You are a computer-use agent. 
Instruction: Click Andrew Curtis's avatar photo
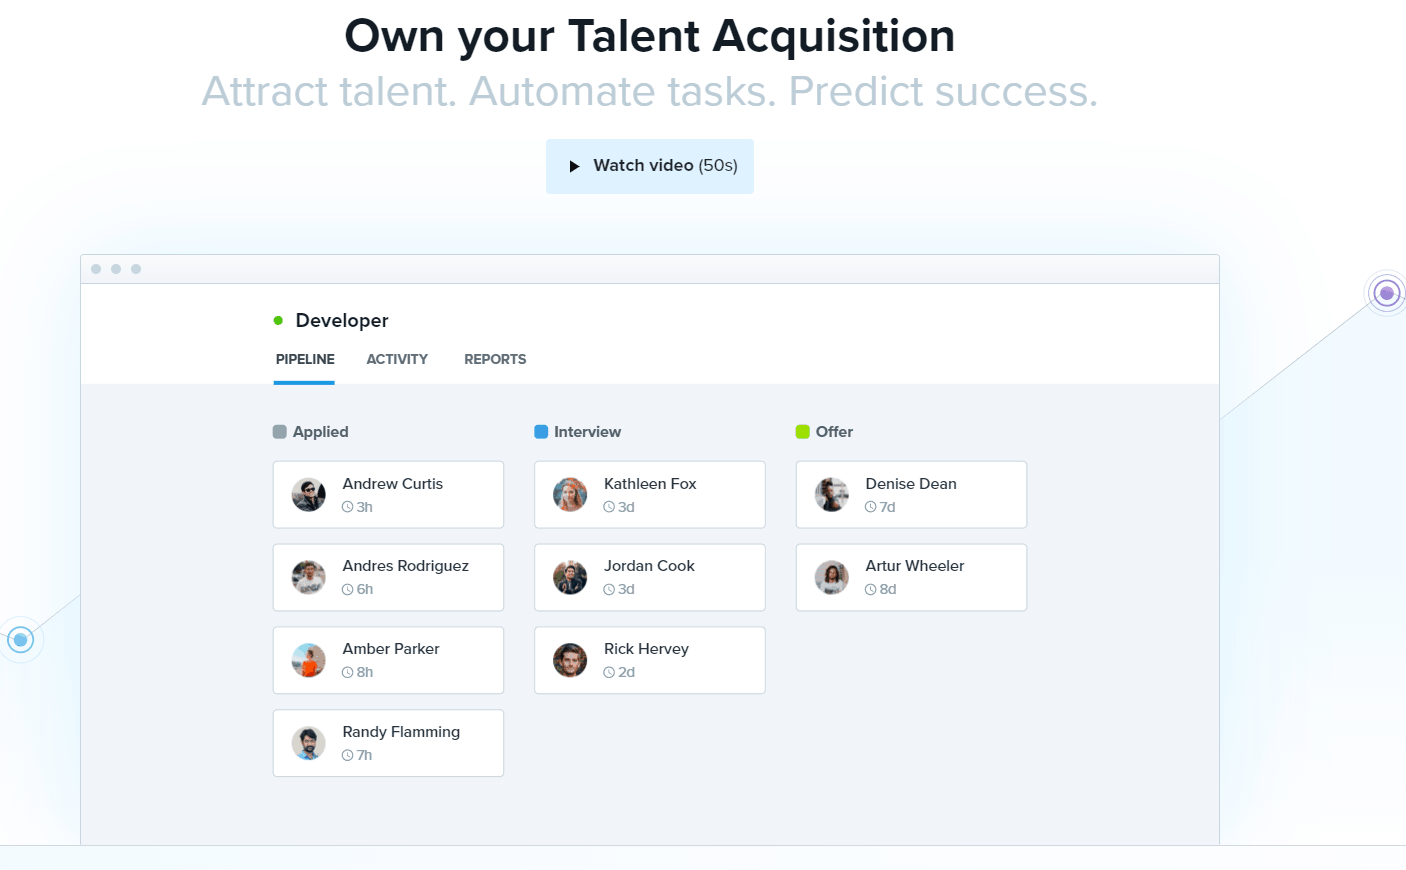pyautogui.click(x=308, y=494)
